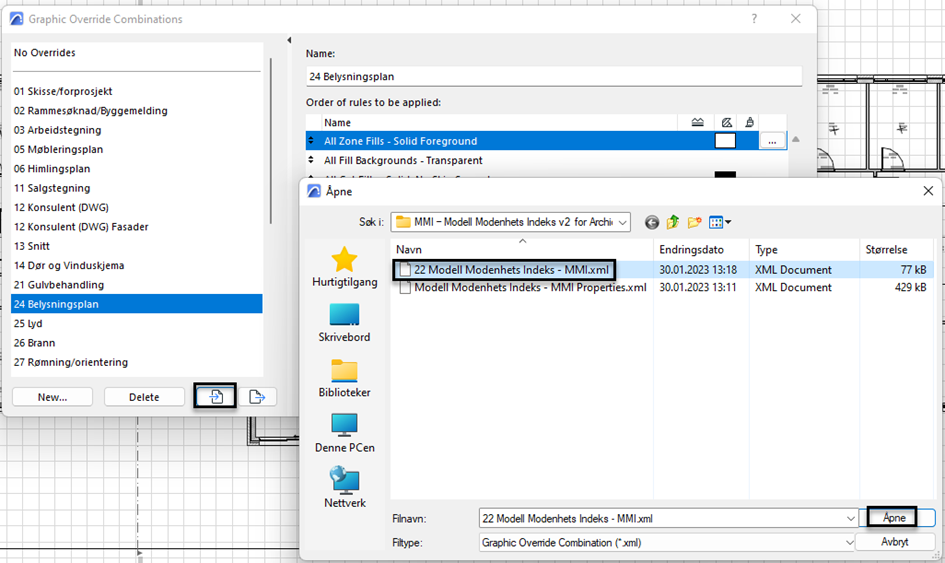The height and width of the screenshot is (563, 945).
Task: Open Biblioteker libraries location
Action: (x=344, y=378)
